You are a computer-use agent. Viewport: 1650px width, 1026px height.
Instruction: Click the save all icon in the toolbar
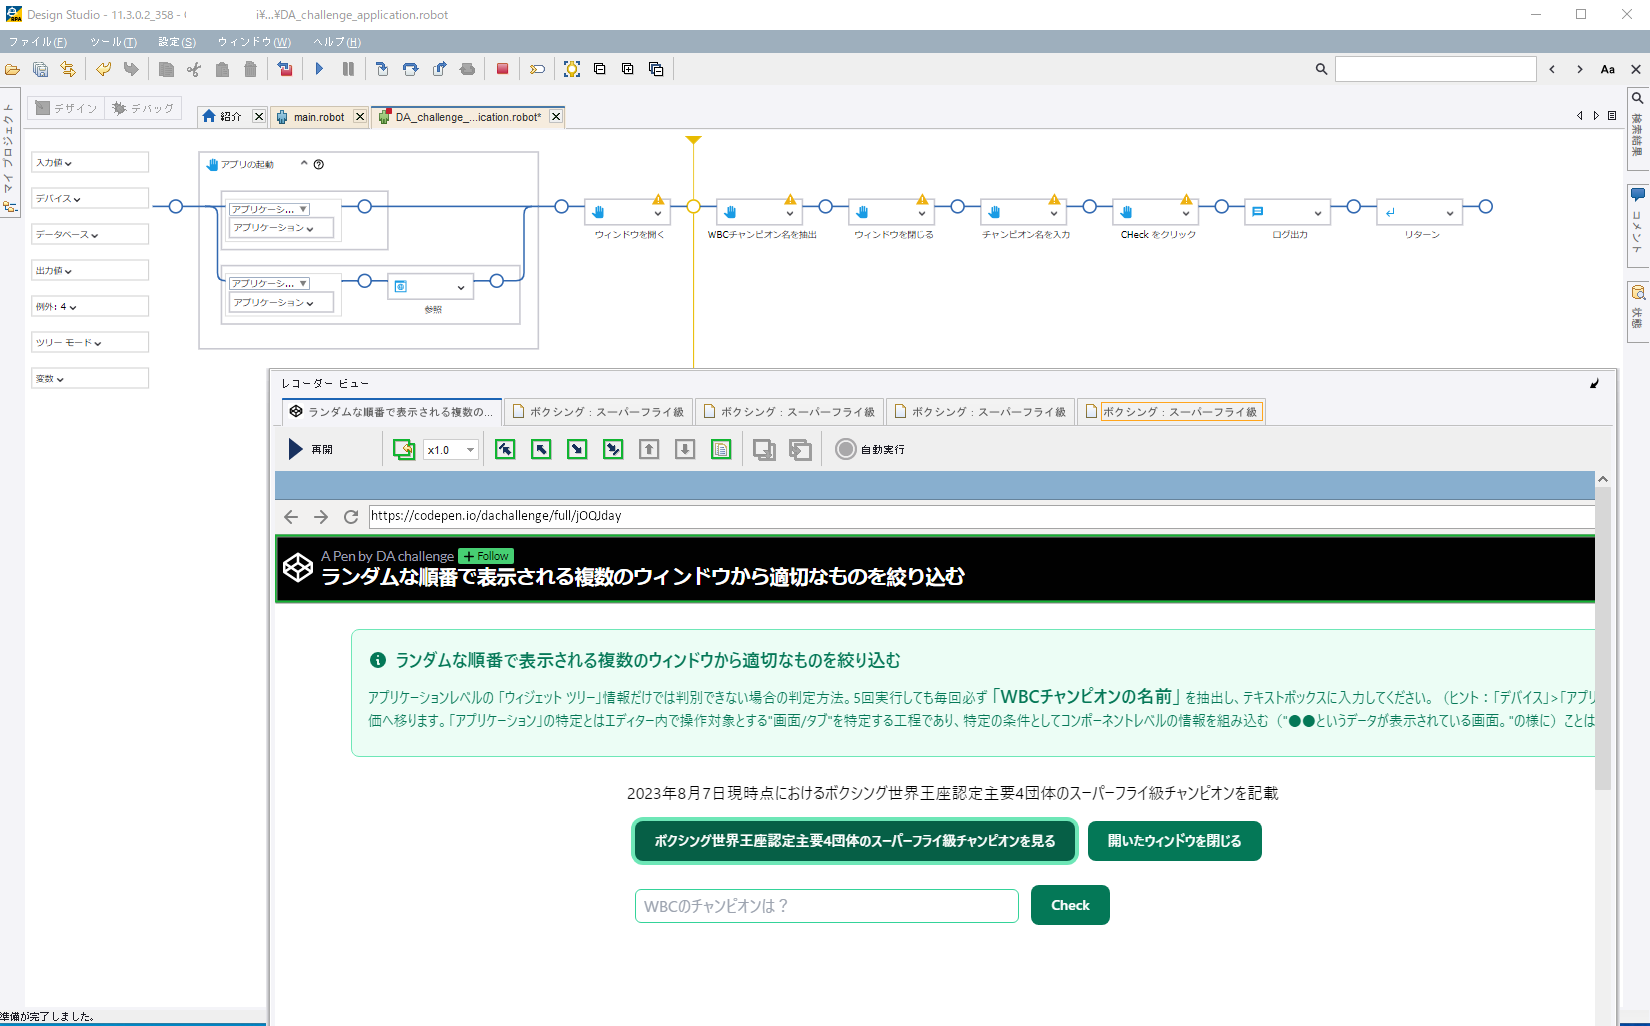[x=40, y=69]
